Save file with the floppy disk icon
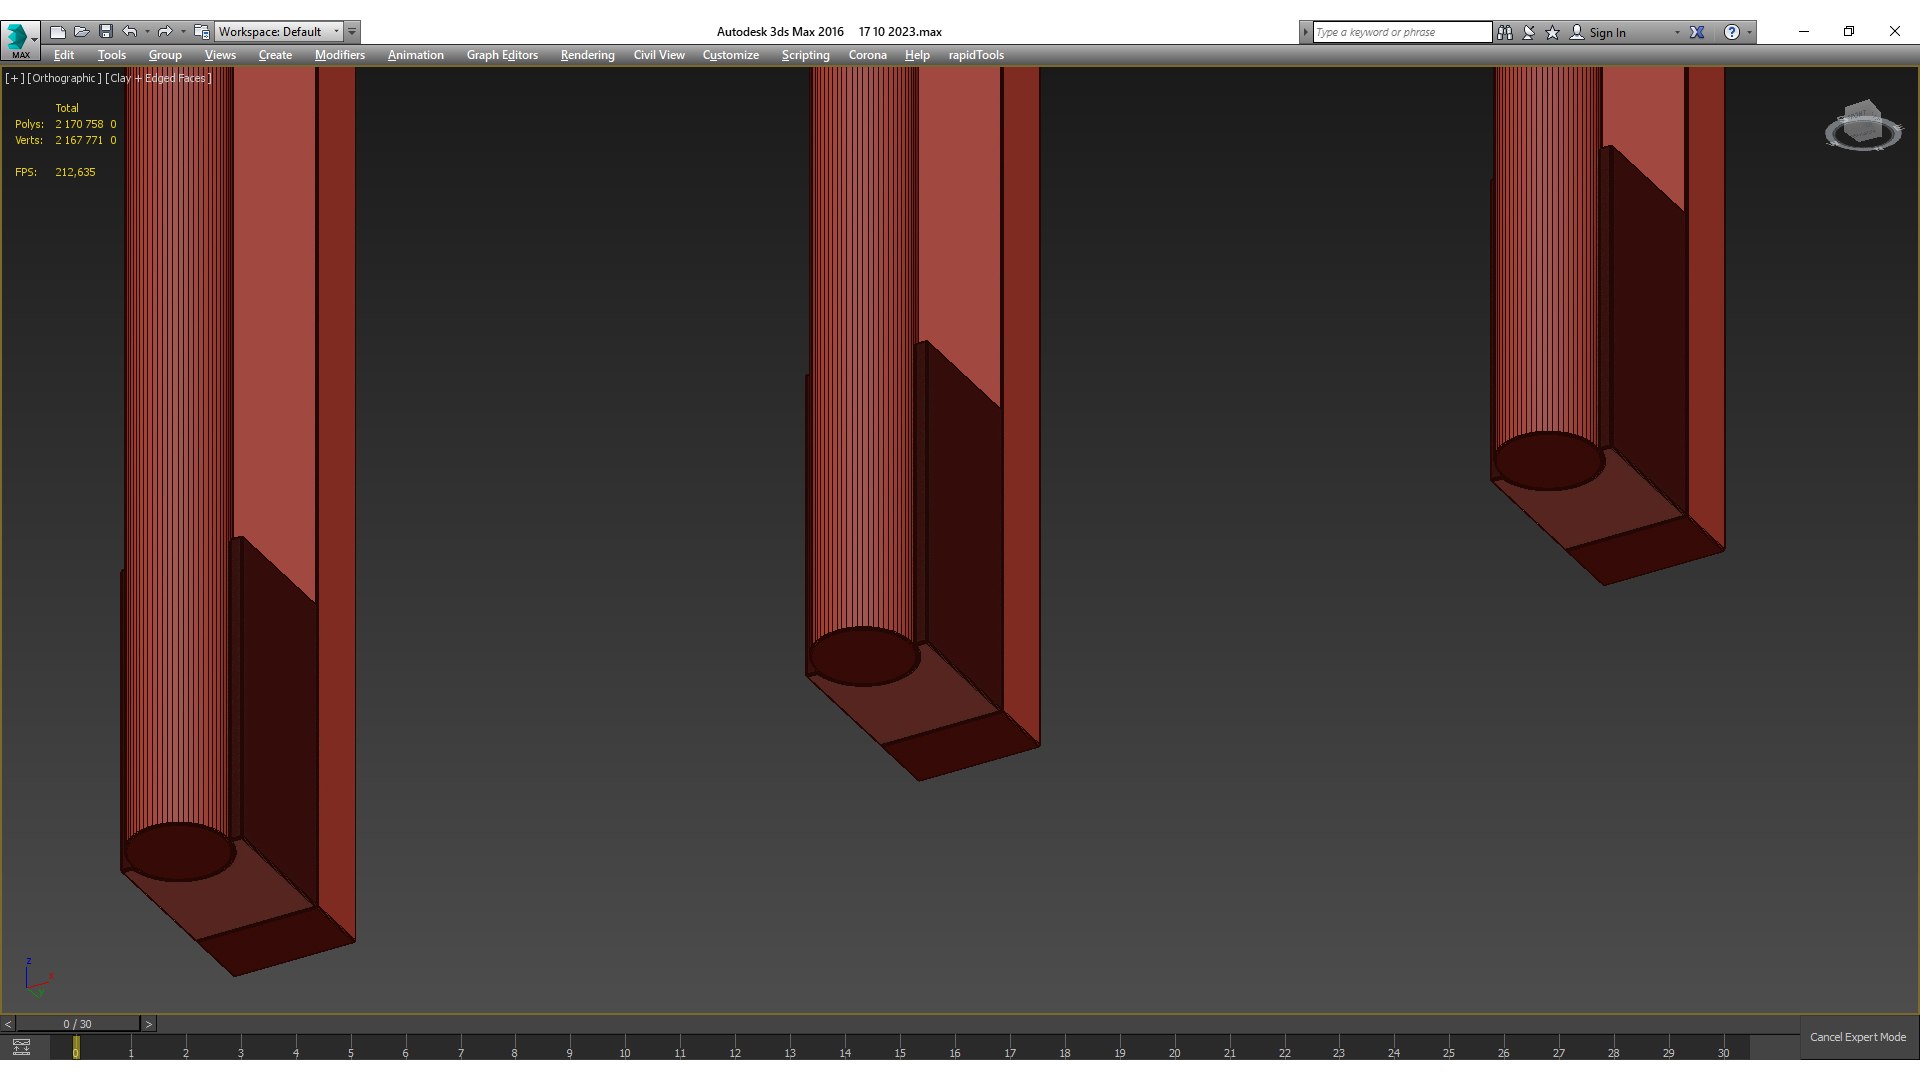1920x1080 pixels. point(106,32)
